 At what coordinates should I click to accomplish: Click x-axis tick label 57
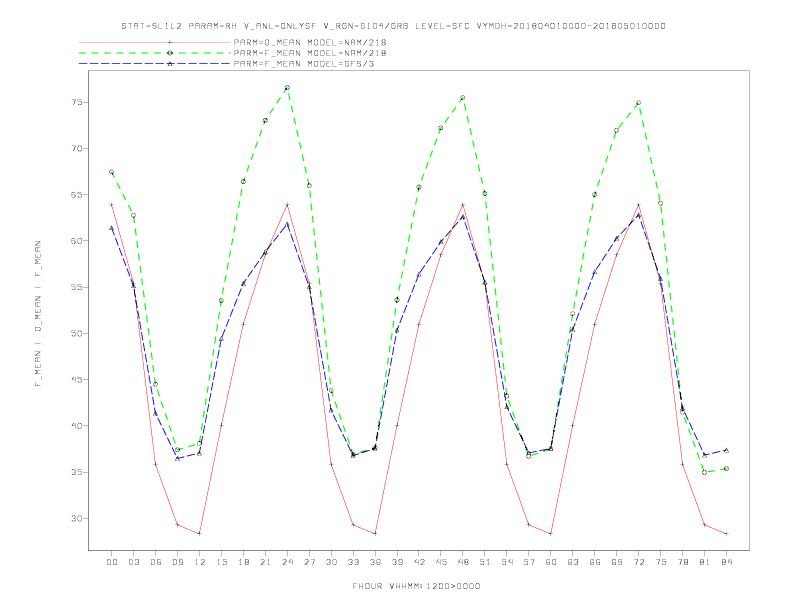pyautogui.click(x=529, y=562)
